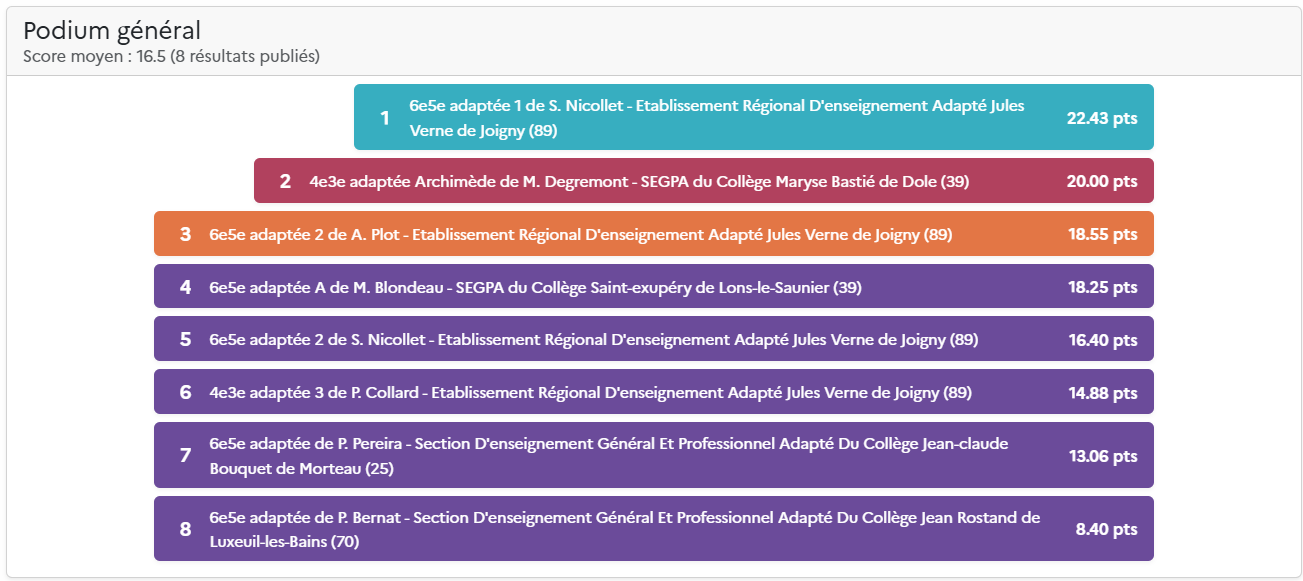Click the 6e5e adaptée 2 de A. Plot entry
The width and height of the screenshot is (1303, 581).
pos(580,235)
